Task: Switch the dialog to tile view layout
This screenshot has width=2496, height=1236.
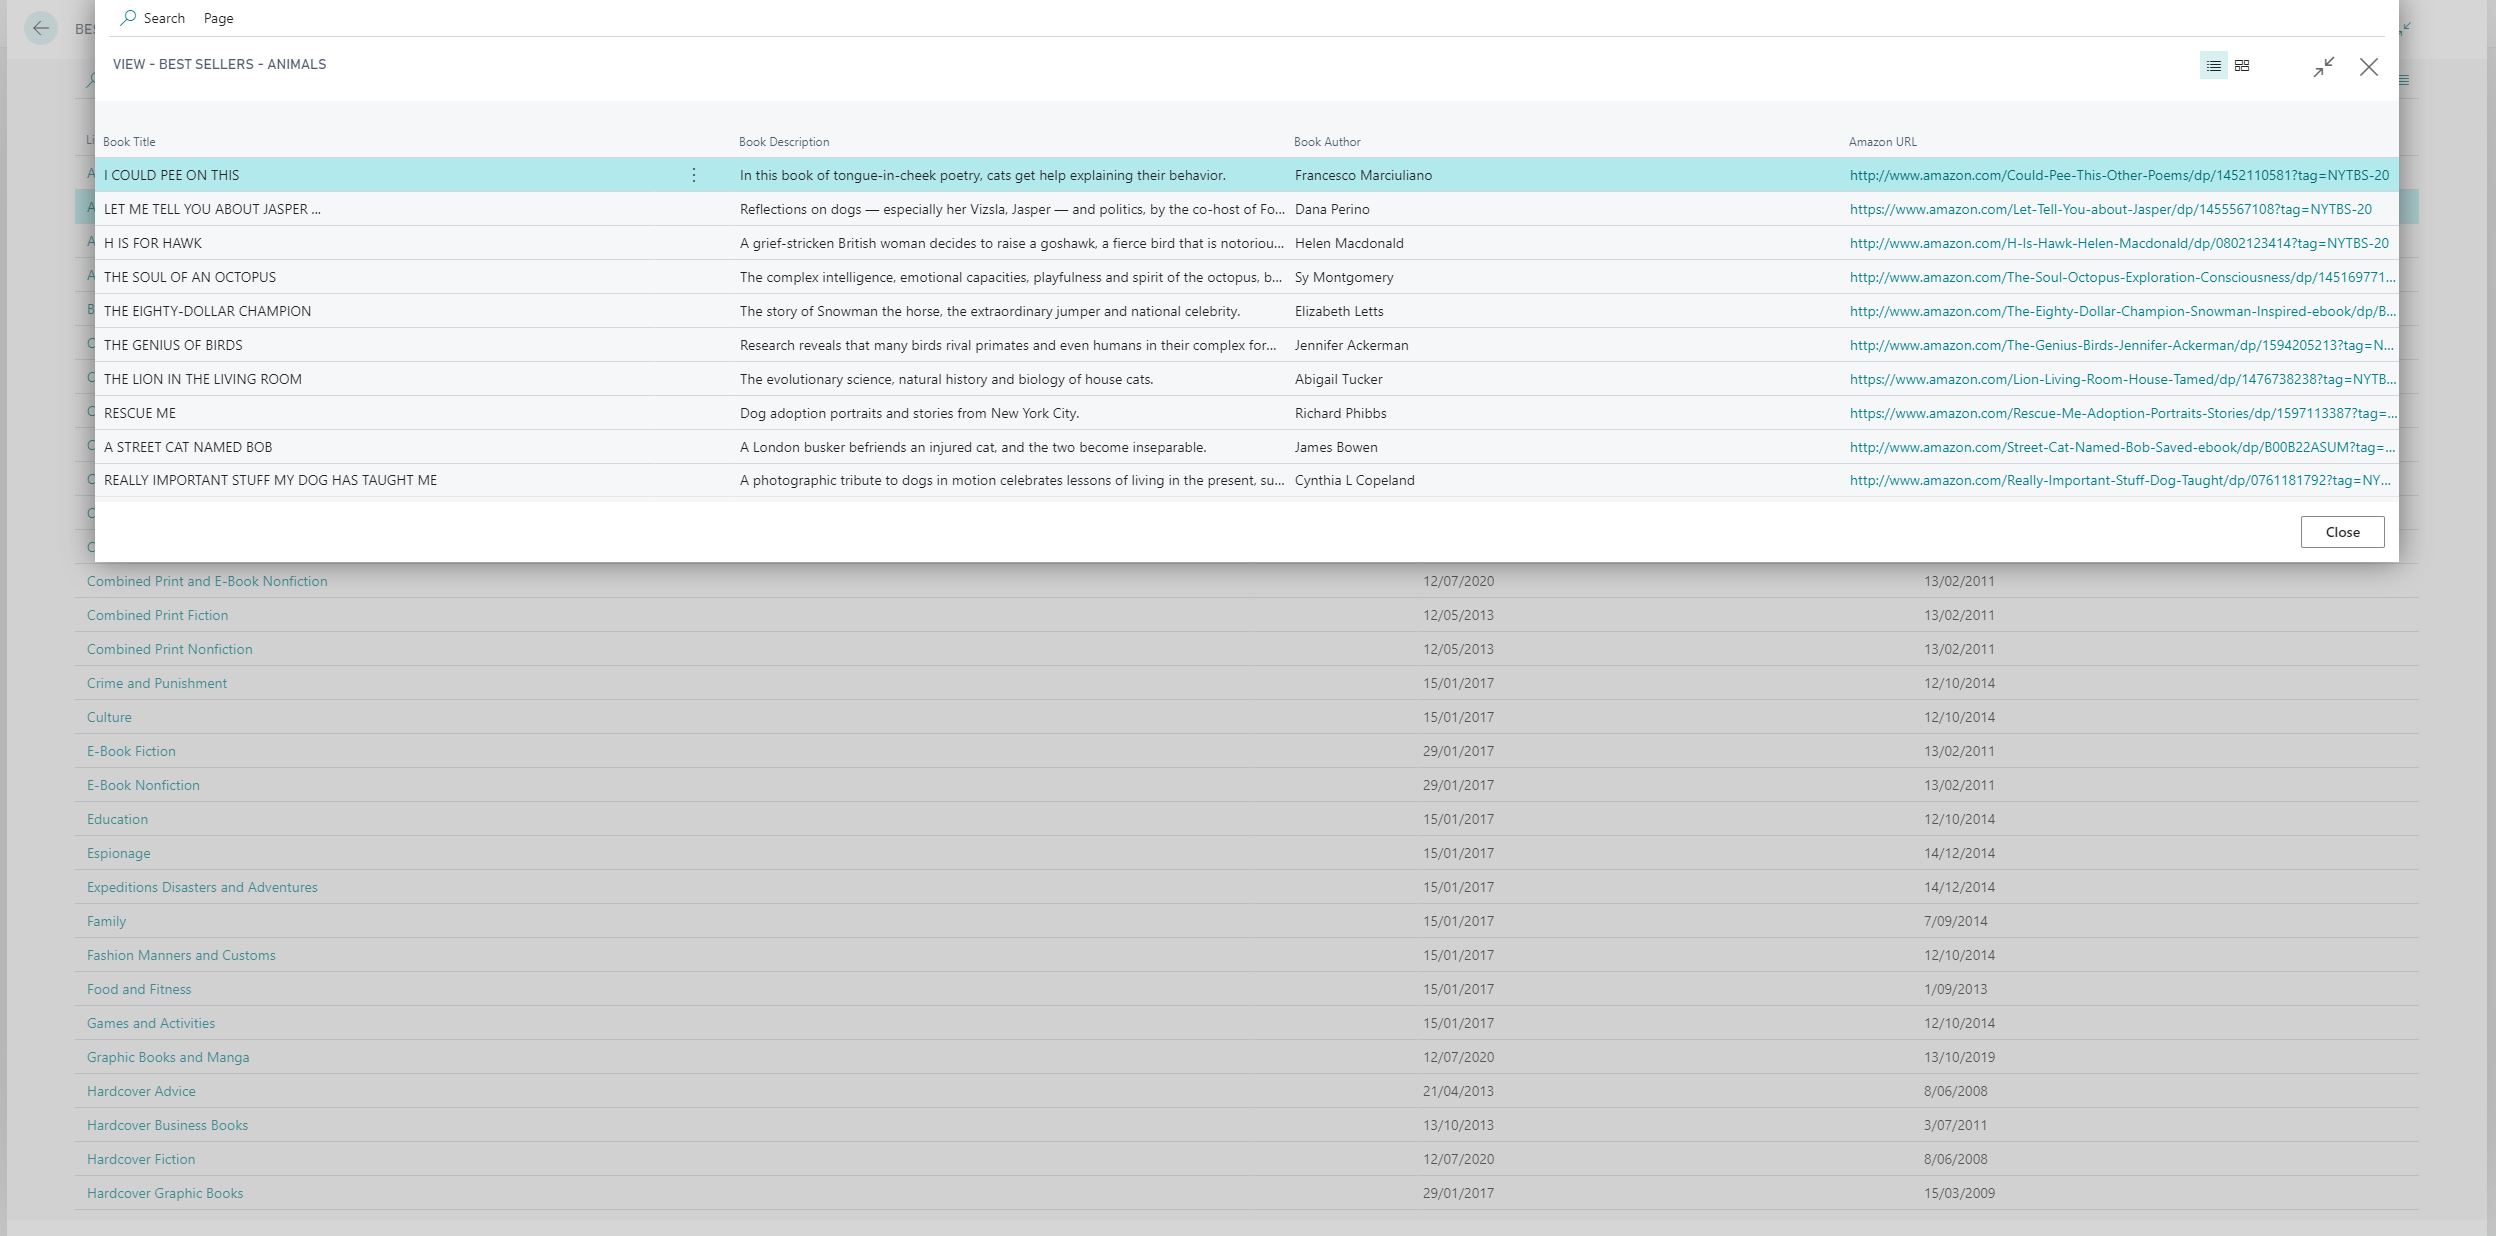Action: point(2242,65)
